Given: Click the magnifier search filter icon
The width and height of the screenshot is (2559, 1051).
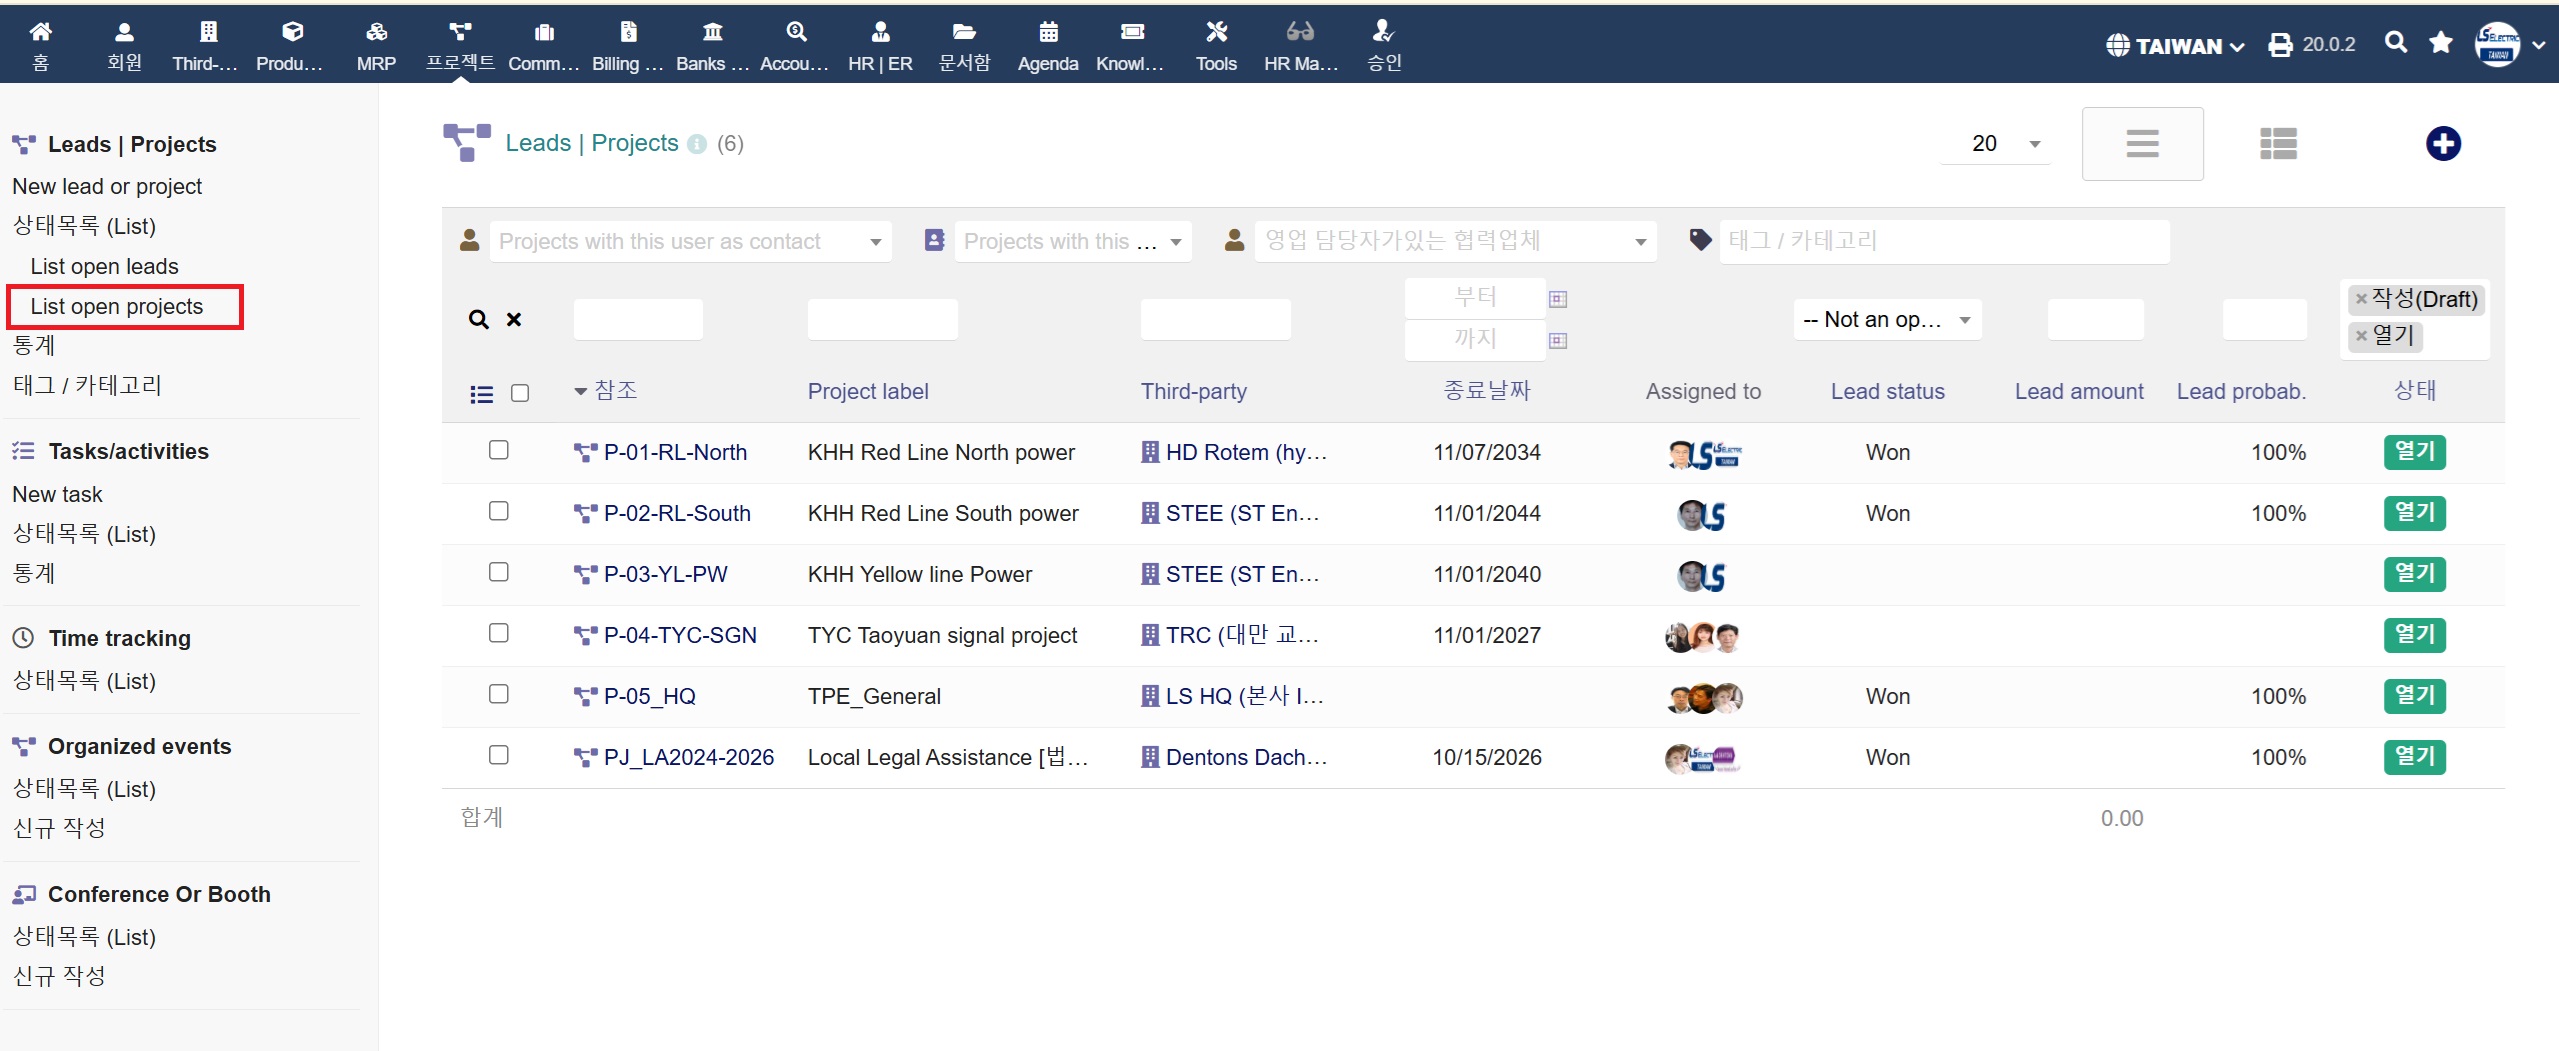Looking at the screenshot, I should (479, 320).
